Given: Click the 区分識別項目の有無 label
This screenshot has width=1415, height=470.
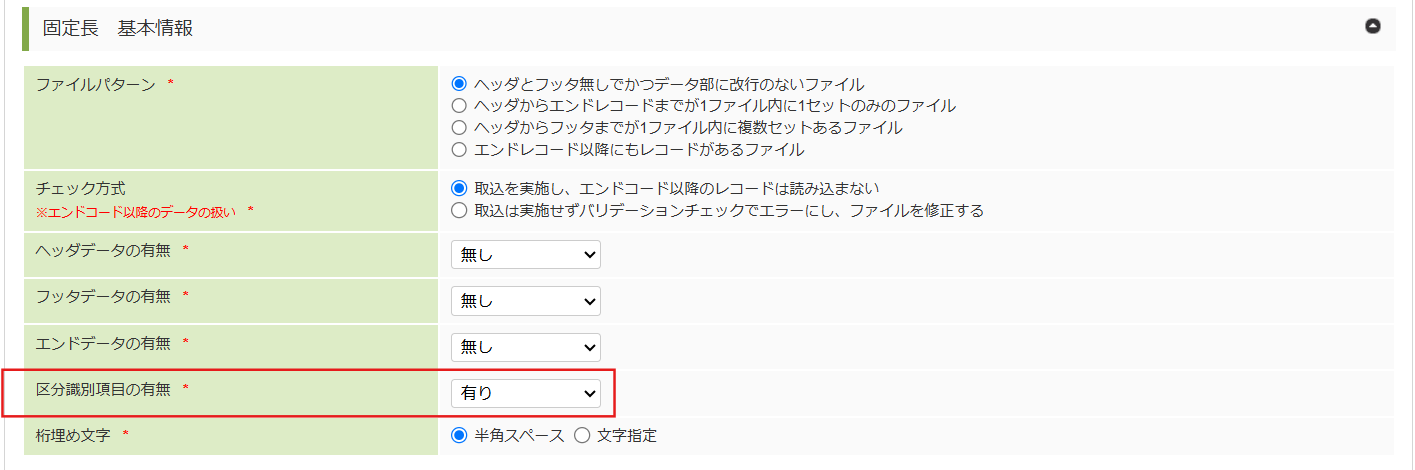Looking at the screenshot, I should [105, 388].
